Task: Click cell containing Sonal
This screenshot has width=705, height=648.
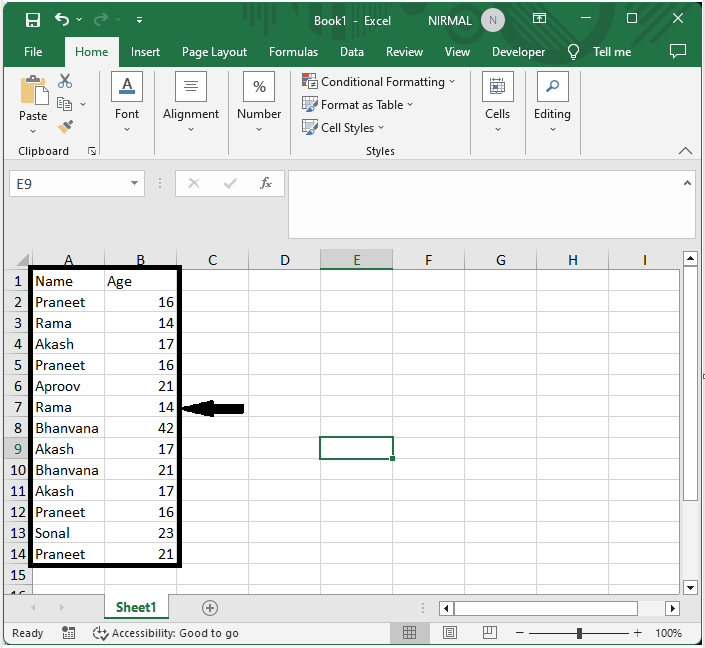Action: pyautogui.click(x=67, y=533)
